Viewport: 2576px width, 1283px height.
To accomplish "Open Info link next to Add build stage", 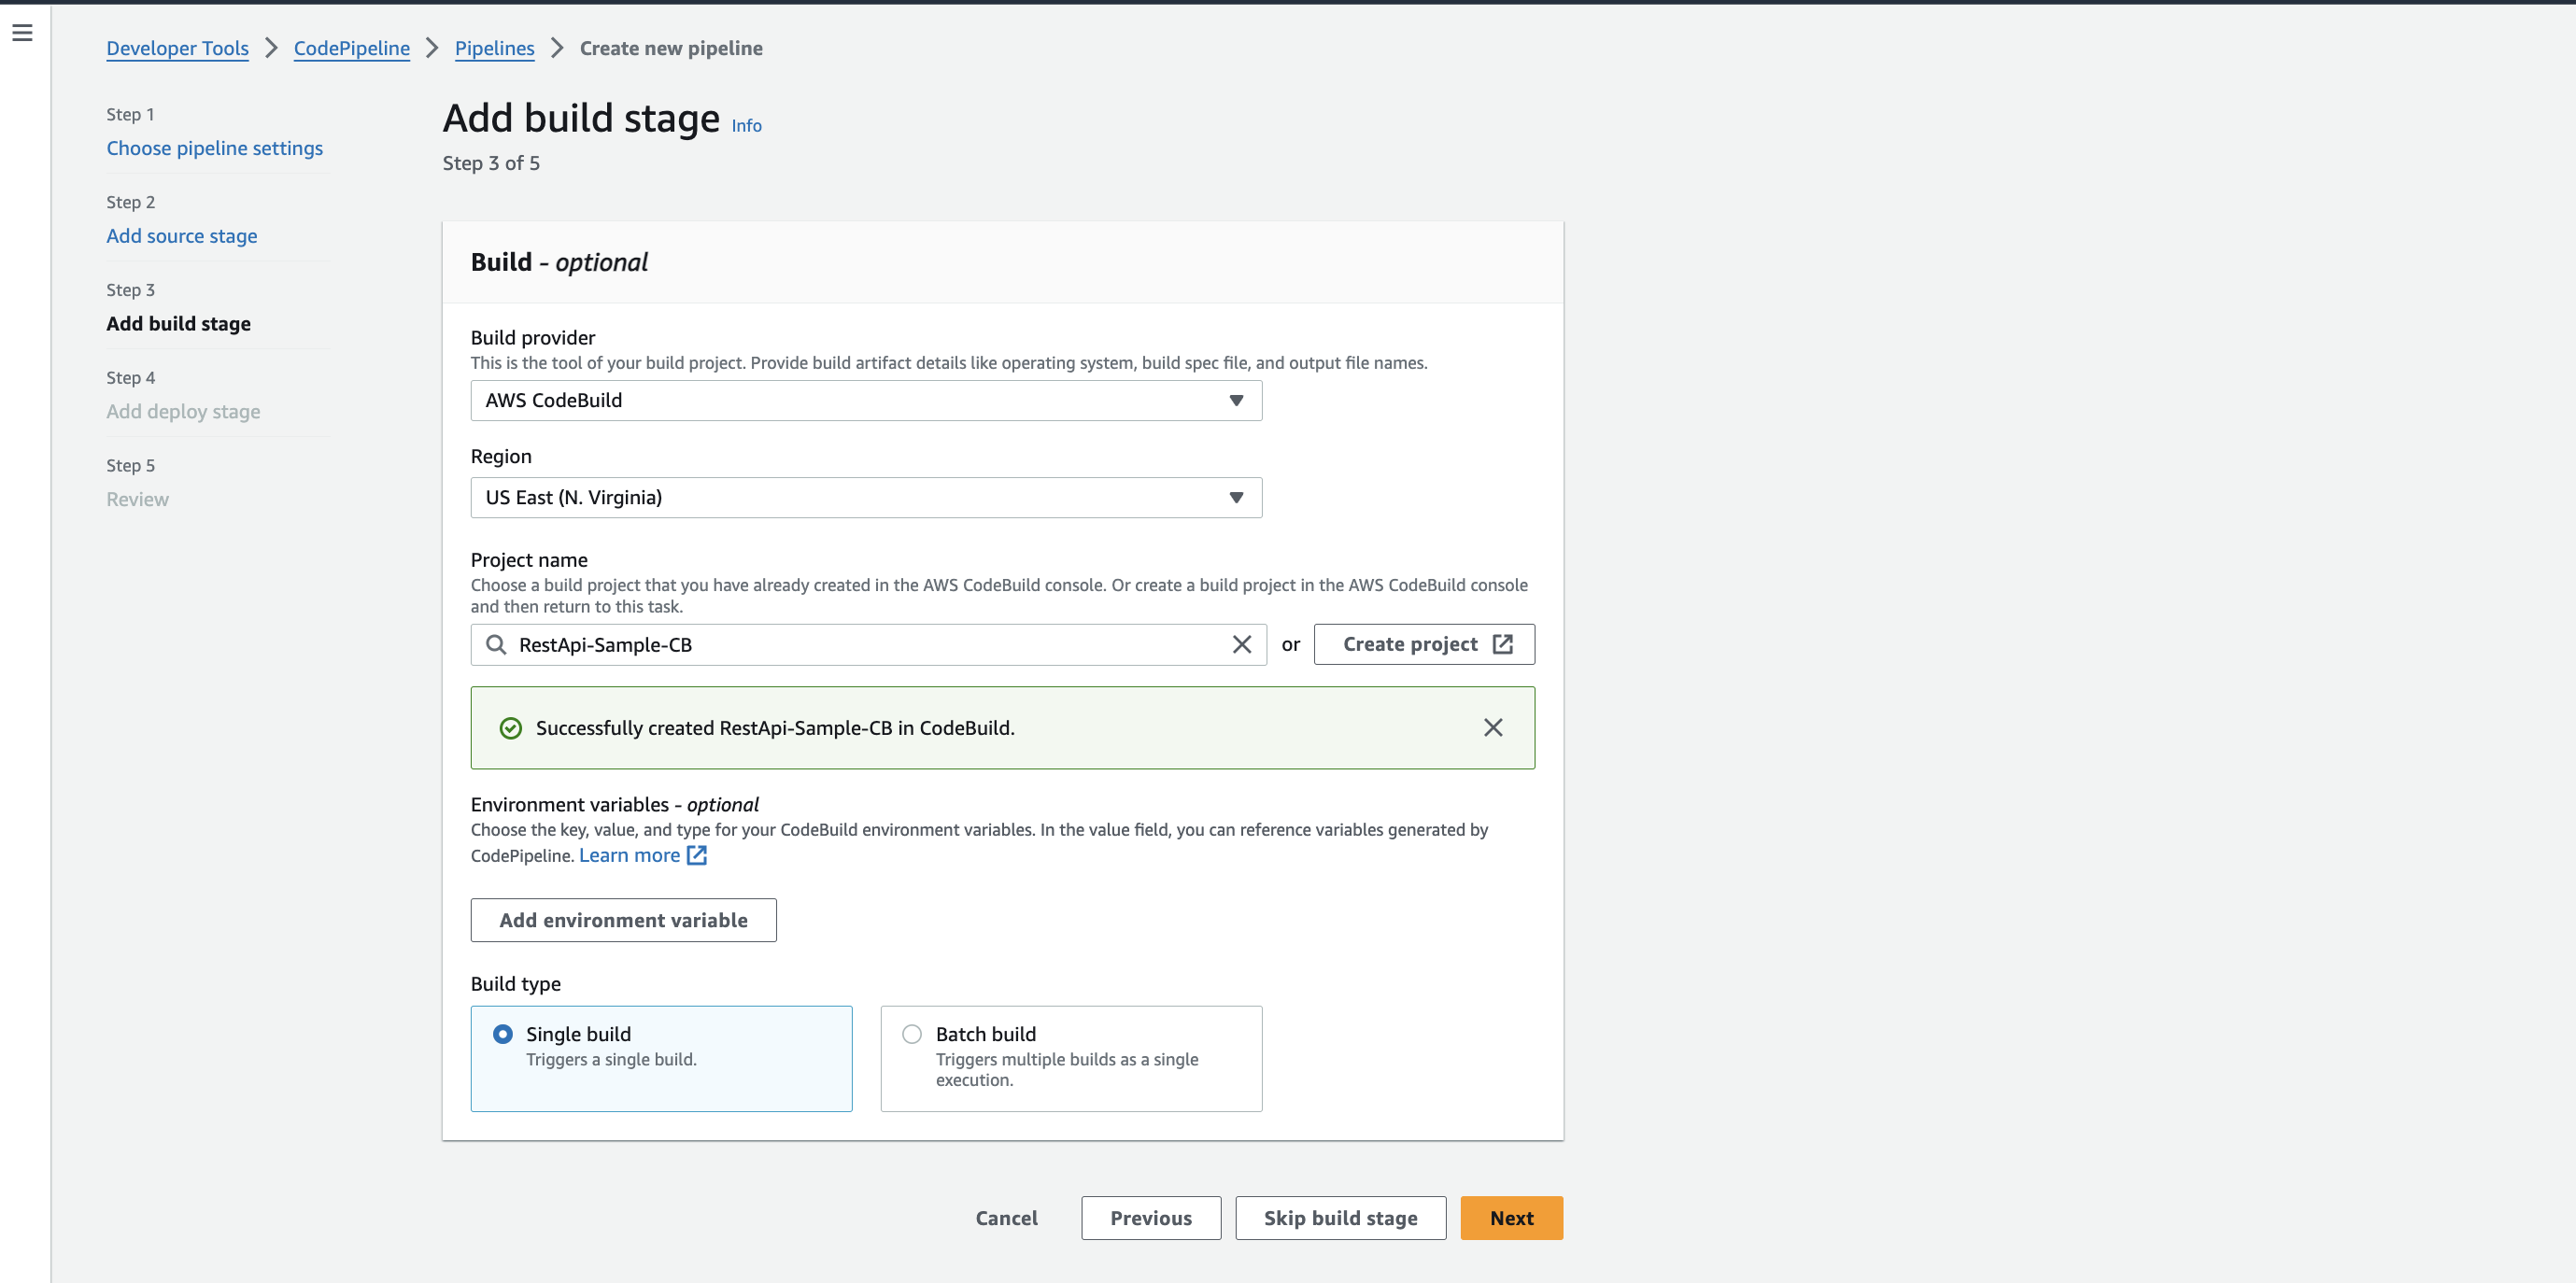I will tap(746, 126).
